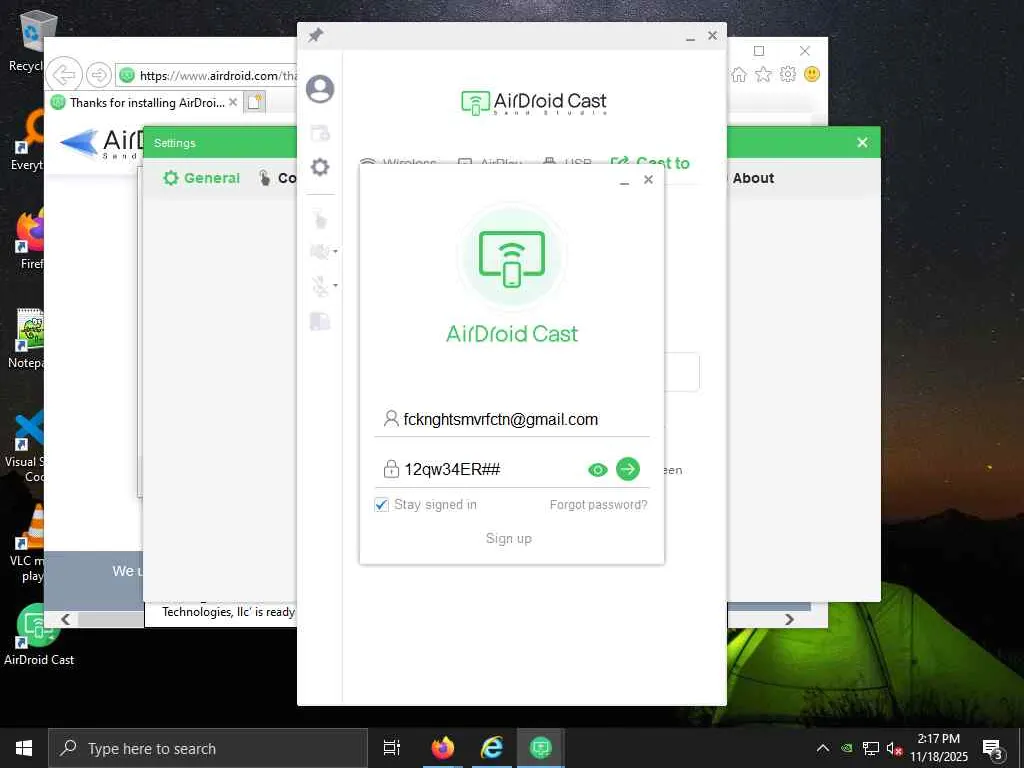This screenshot has height=768, width=1024.
Task: Click the browser forward arrow button
Action: [99, 75]
